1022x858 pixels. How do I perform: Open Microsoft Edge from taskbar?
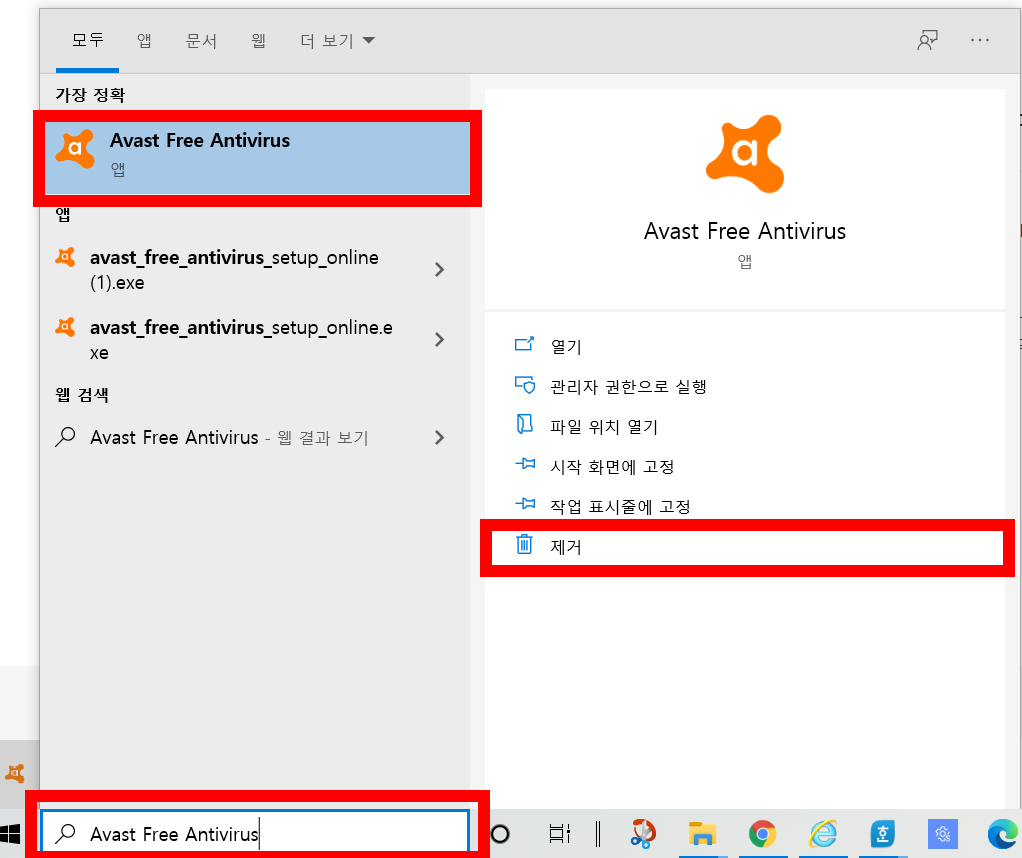coord(1004,833)
